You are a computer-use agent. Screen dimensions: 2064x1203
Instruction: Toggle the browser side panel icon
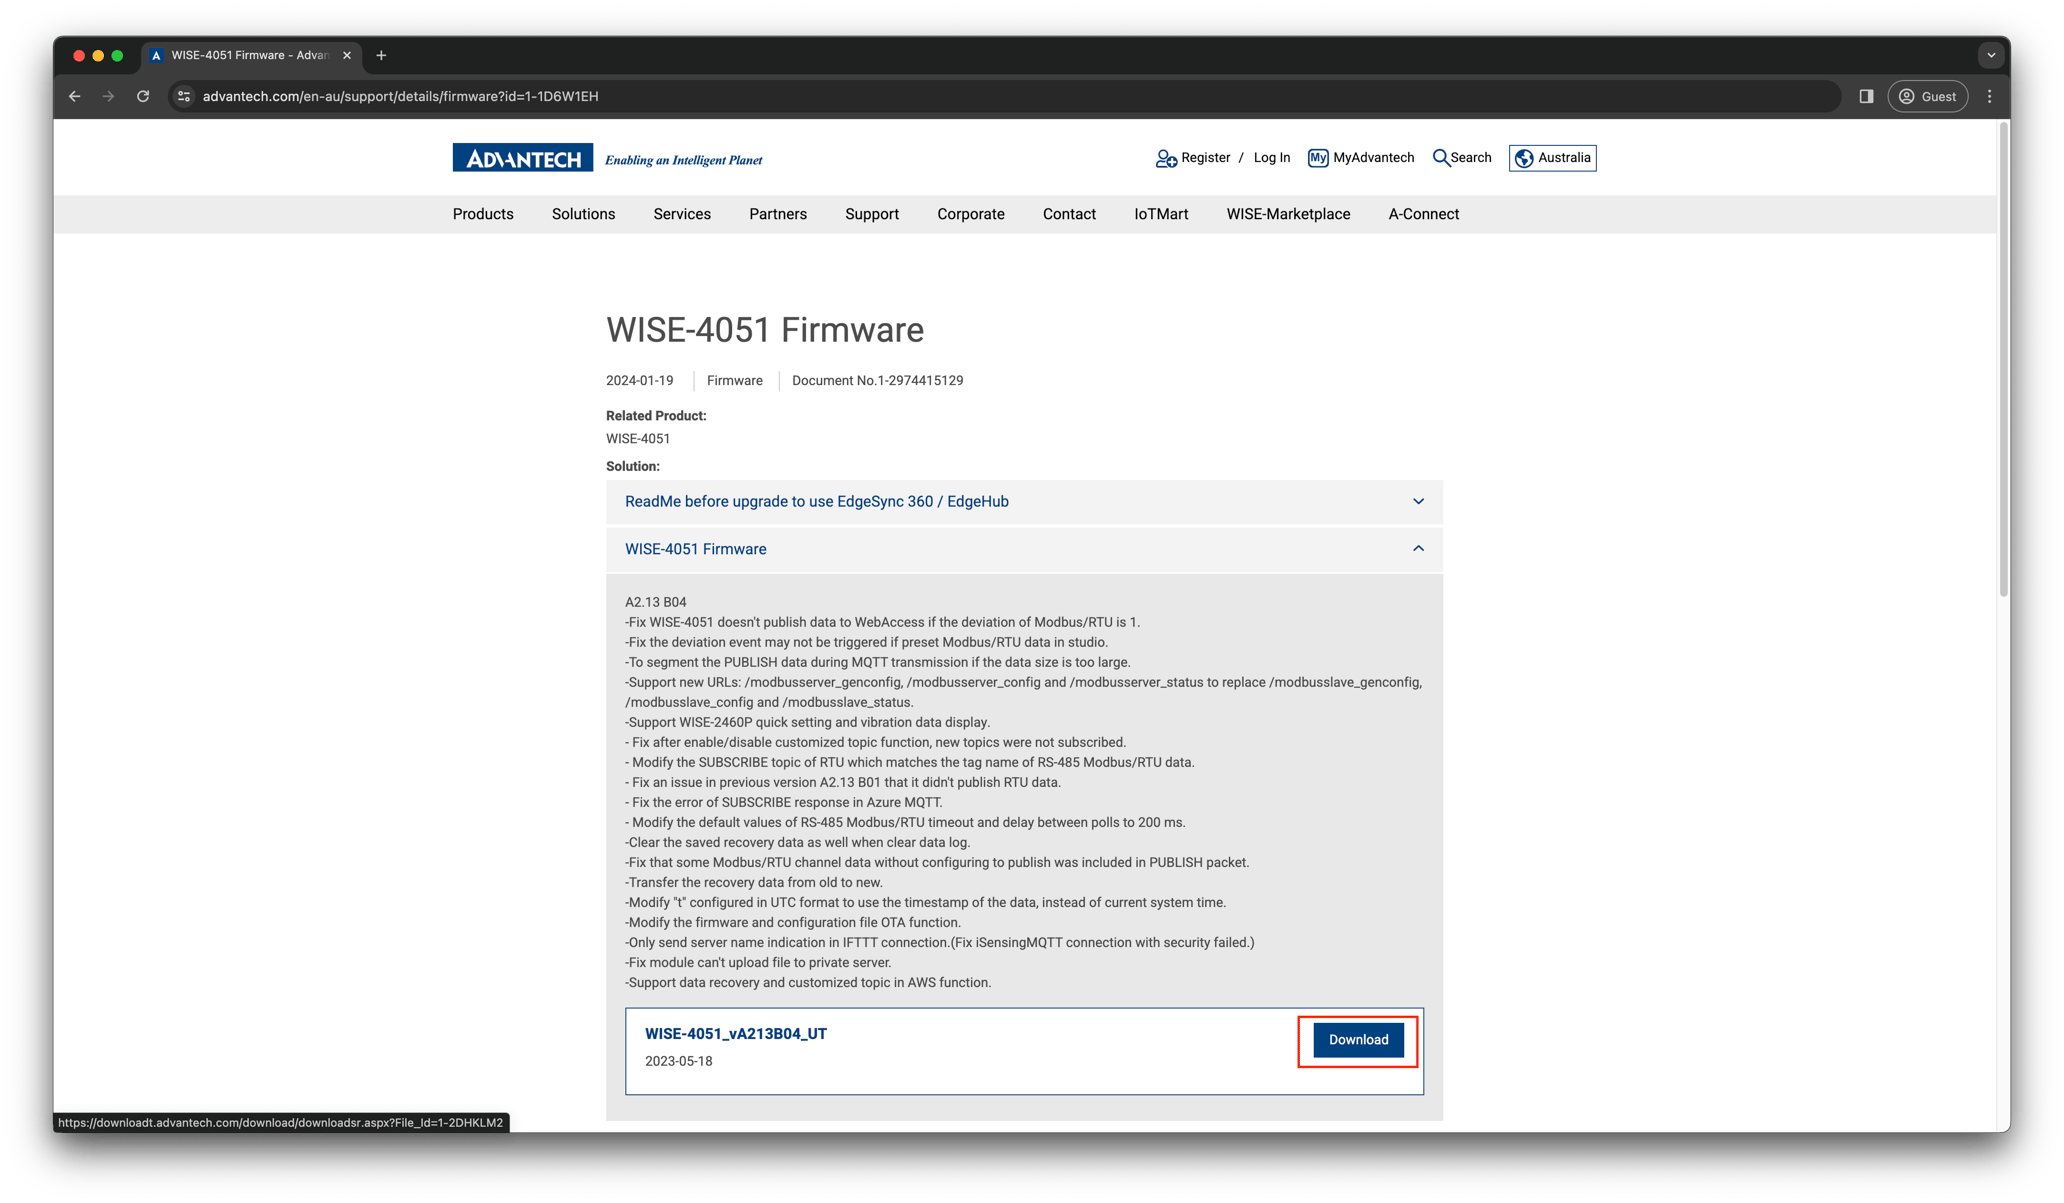coord(1864,96)
